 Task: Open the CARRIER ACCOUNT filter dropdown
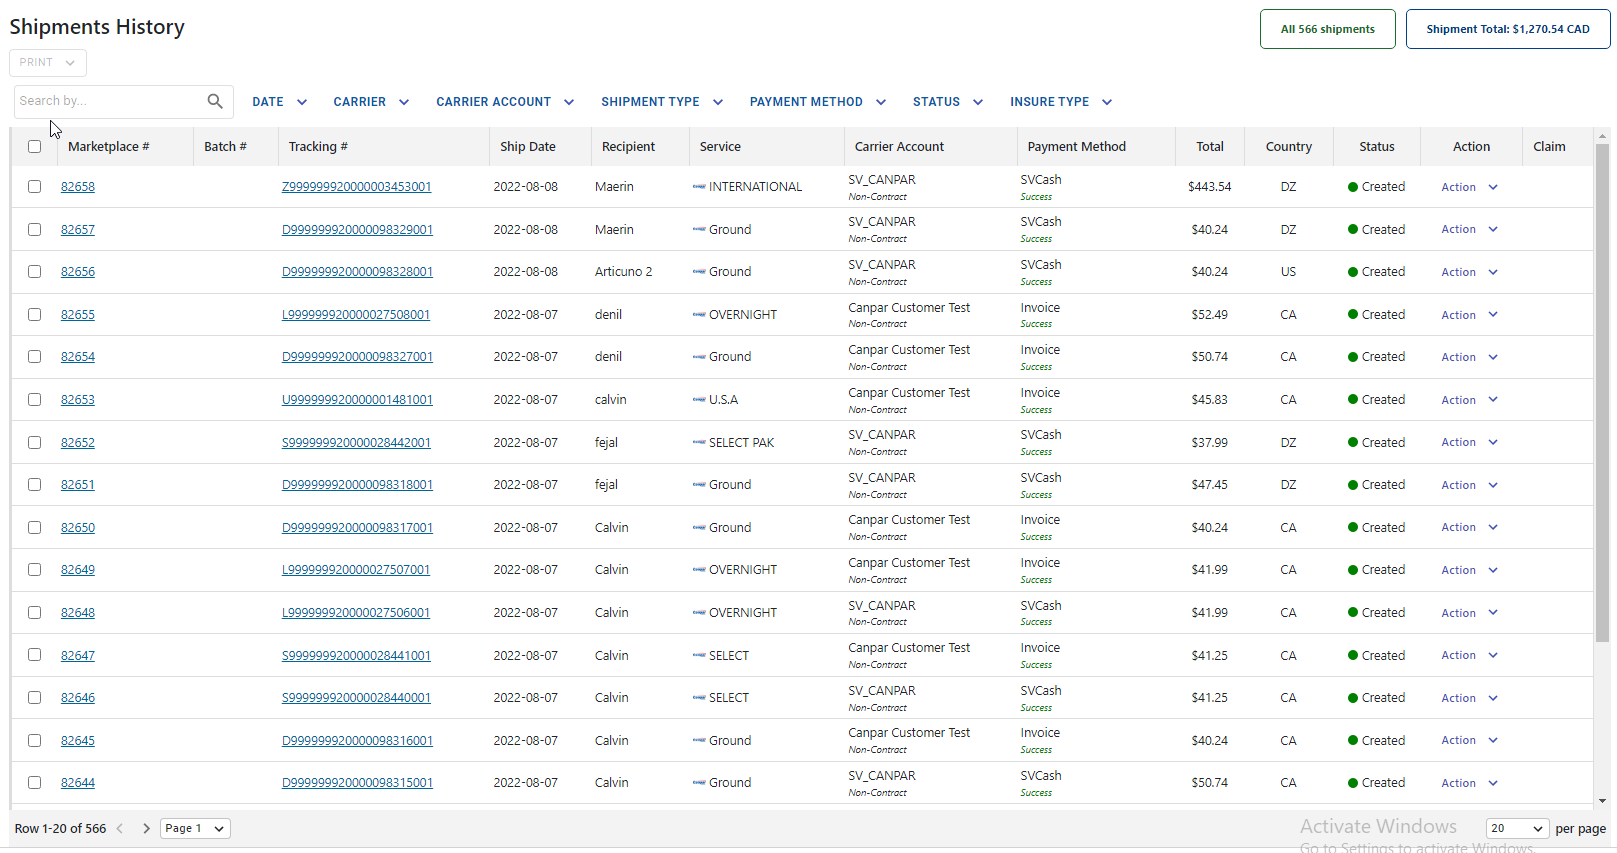click(x=505, y=102)
